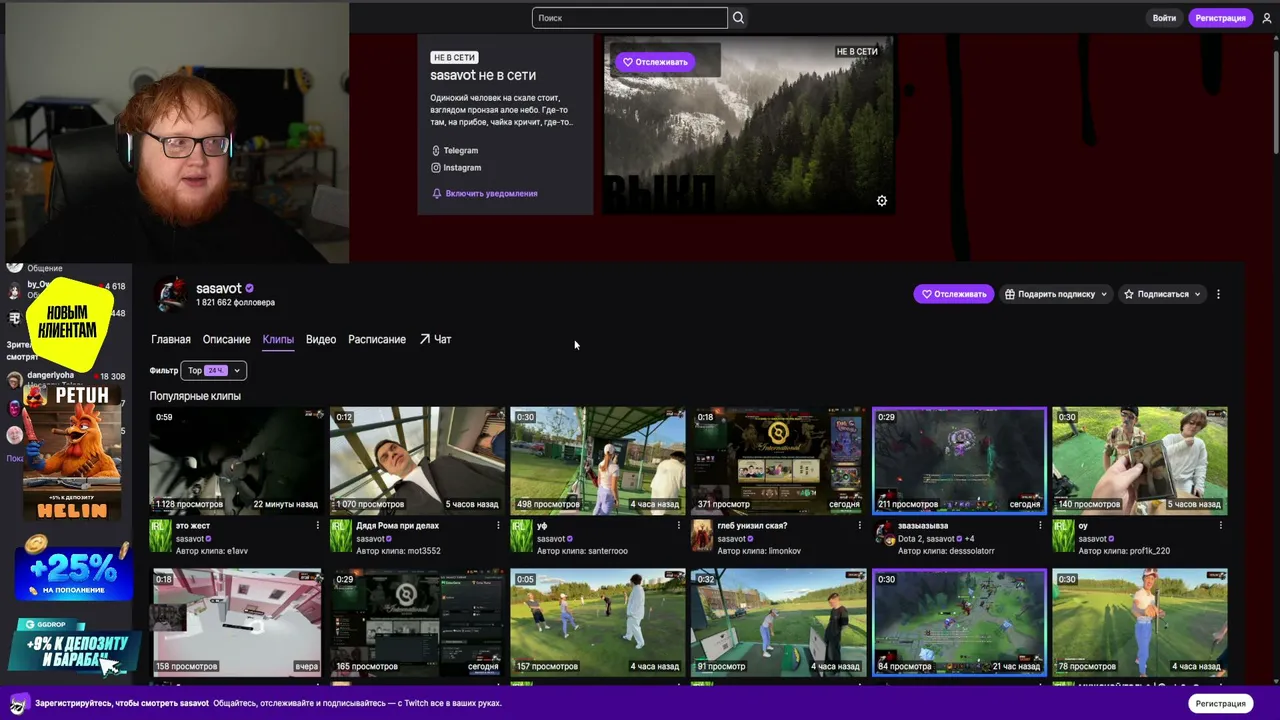Open the offline banner settings gear
Screen dimensions: 1280x720
[882, 201]
